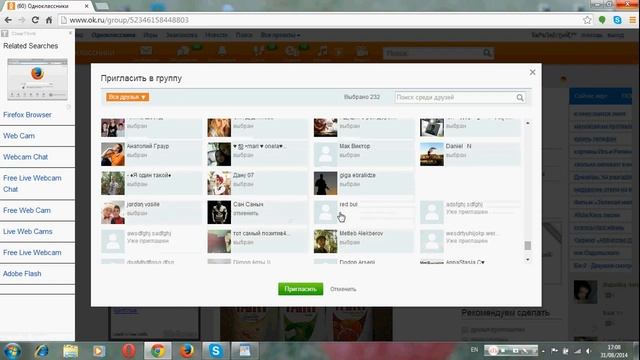The height and width of the screenshot is (360, 640).
Task: Switch to the Одноклассники browser tab
Action: click(x=47, y=6)
